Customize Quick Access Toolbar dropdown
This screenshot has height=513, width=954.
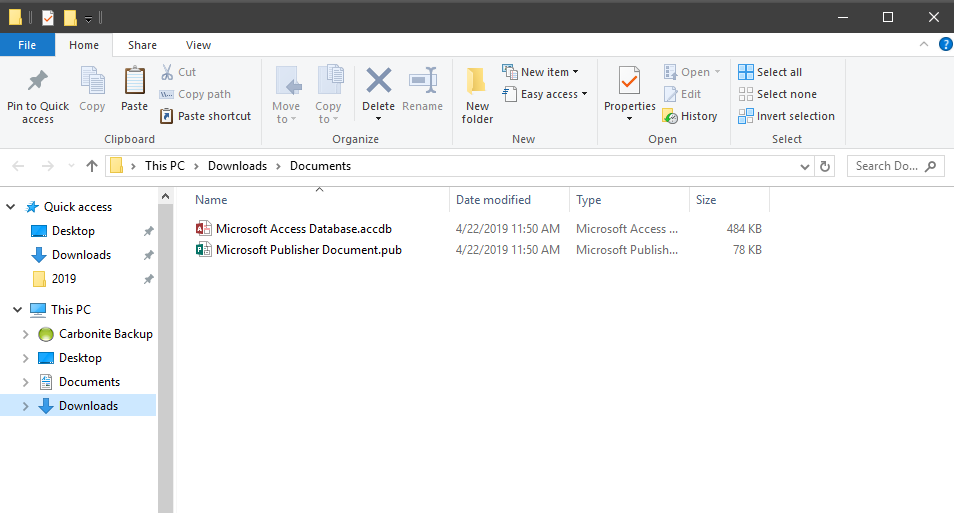(89, 18)
